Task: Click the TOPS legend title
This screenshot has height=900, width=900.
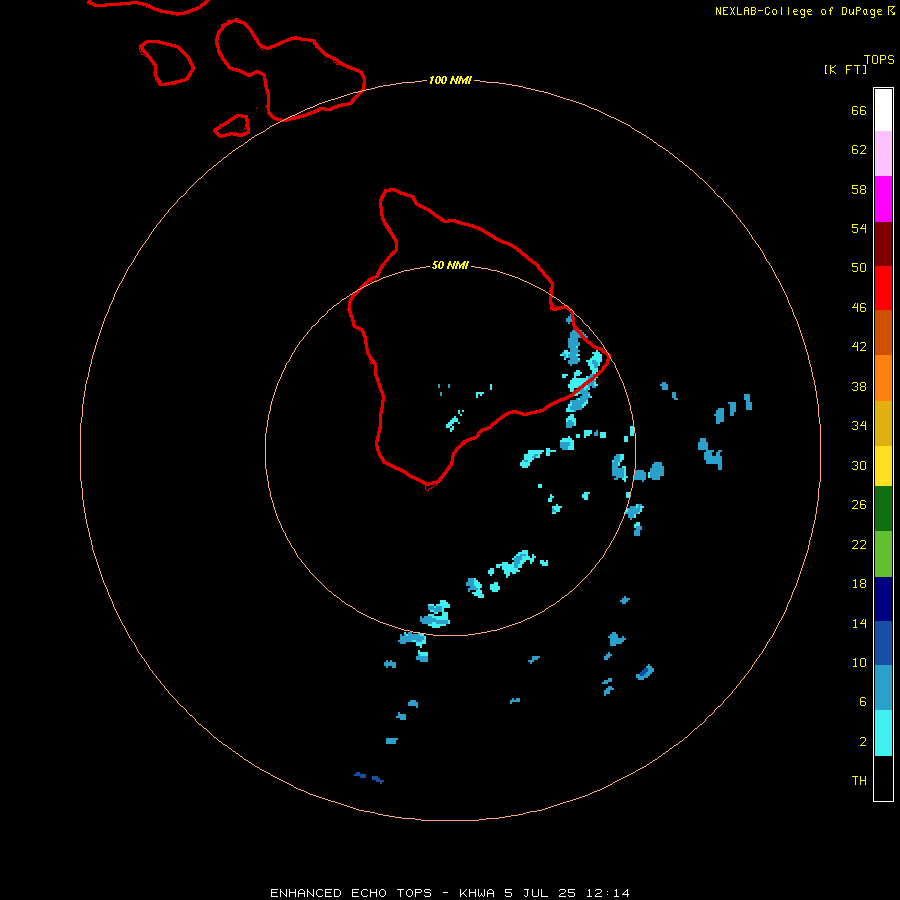Action: (879, 59)
